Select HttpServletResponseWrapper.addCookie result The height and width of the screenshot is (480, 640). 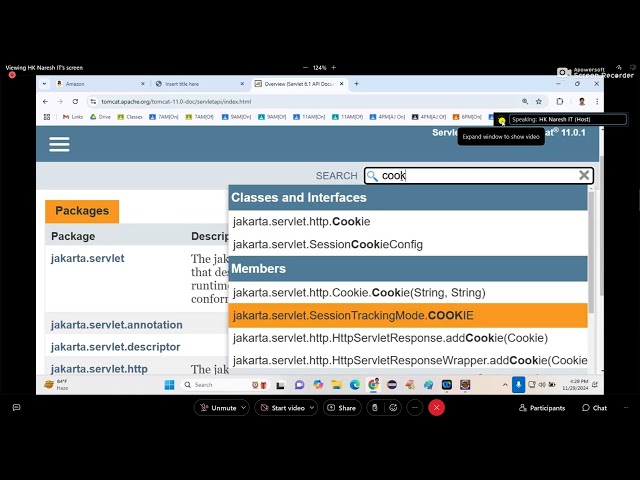point(408,360)
